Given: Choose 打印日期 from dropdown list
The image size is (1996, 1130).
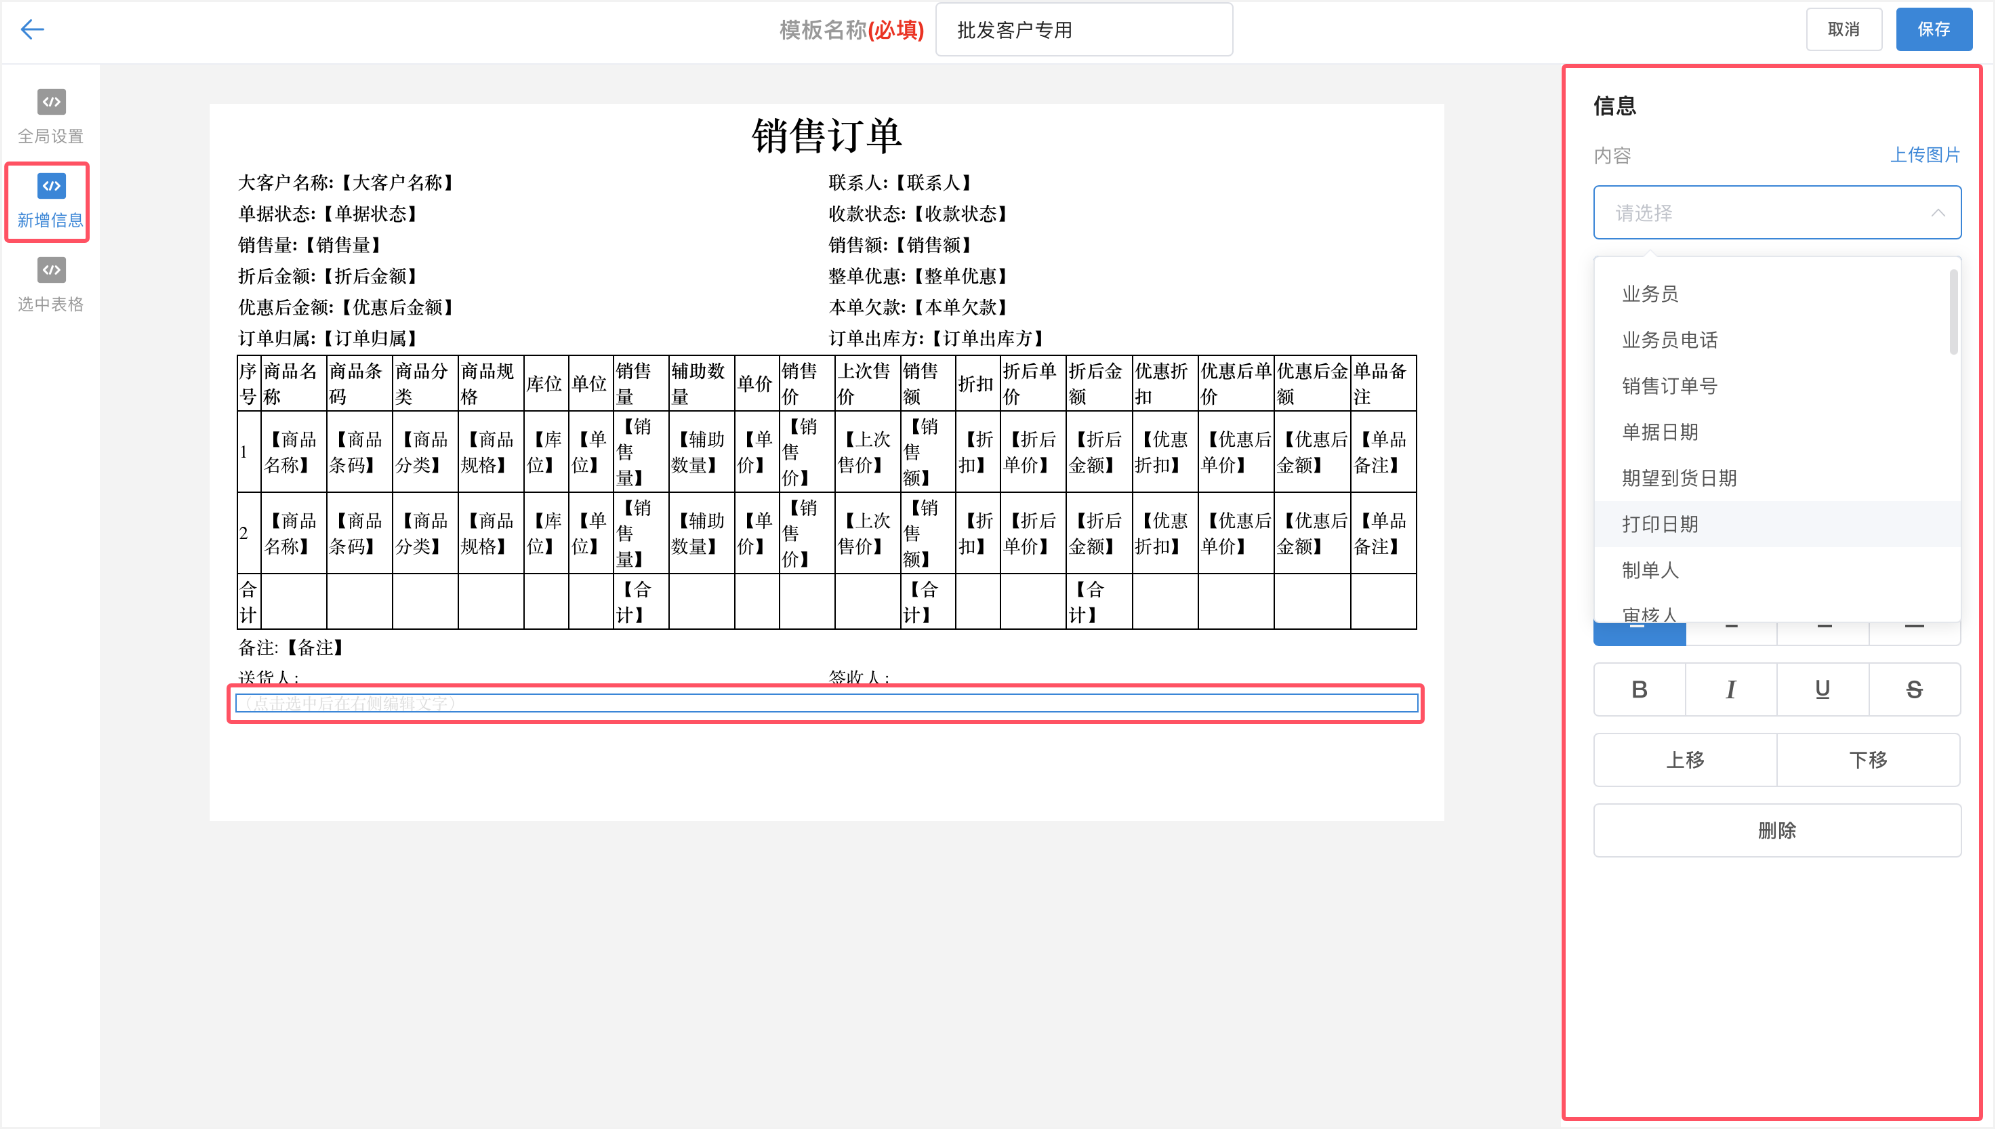Looking at the screenshot, I should [1660, 524].
